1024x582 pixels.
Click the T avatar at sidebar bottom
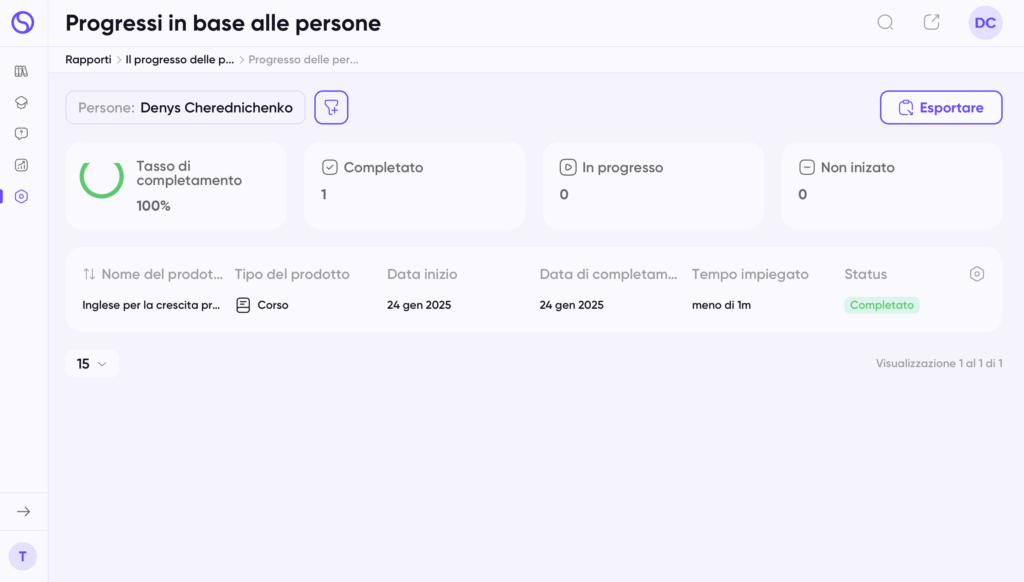(23, 557)
